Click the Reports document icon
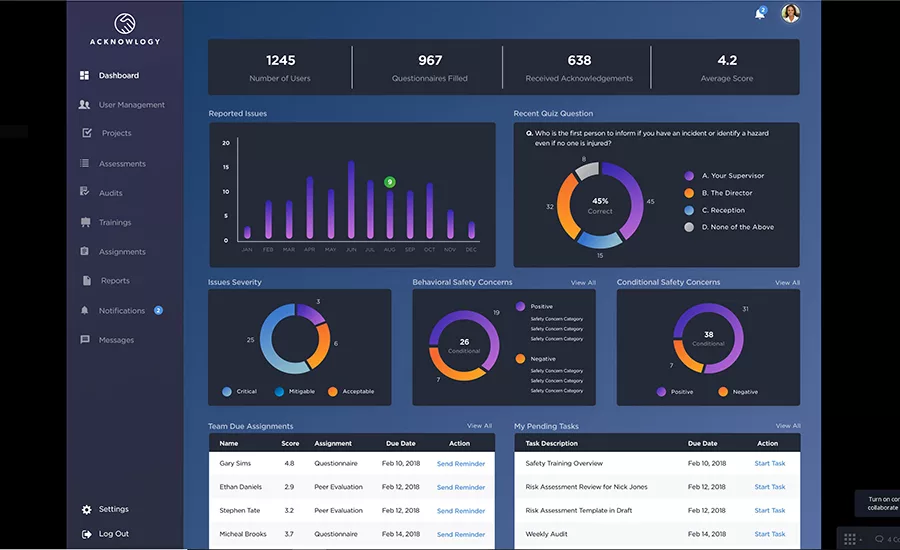 (x=87, y=281)
